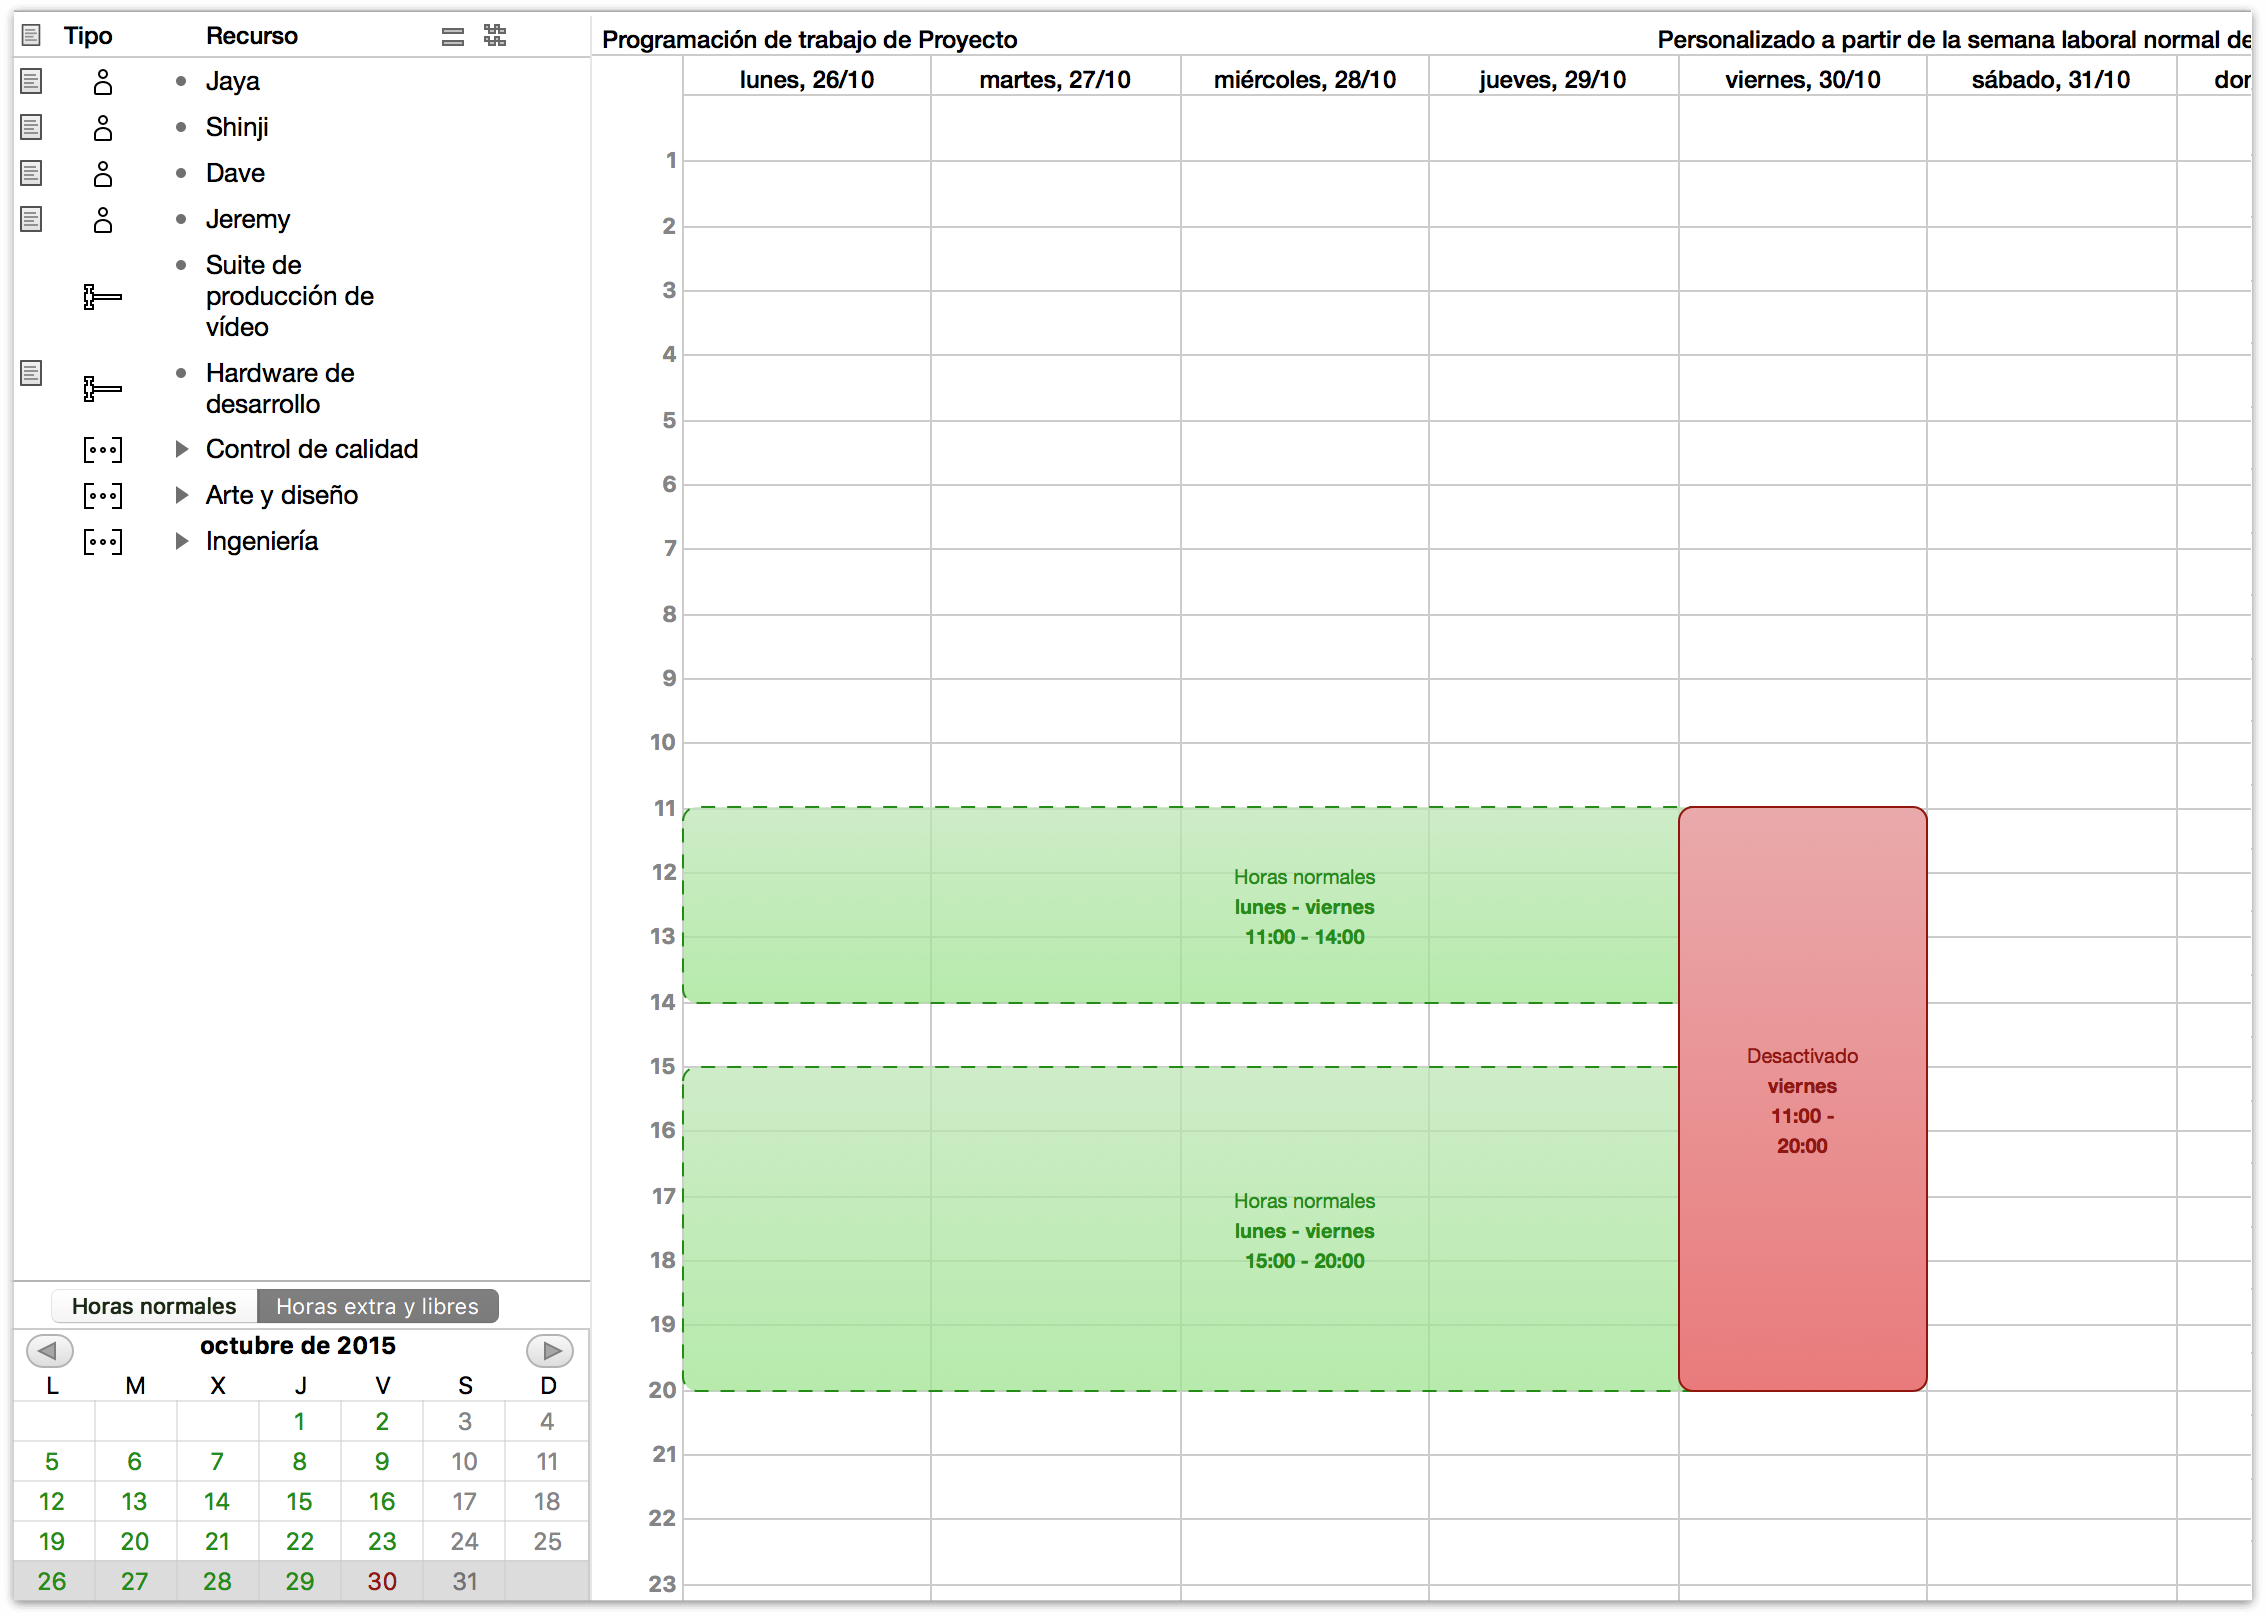Switch to the Horas normales tab
This screenshot has width=2266, height=1616.
[x=152, y=1306]
